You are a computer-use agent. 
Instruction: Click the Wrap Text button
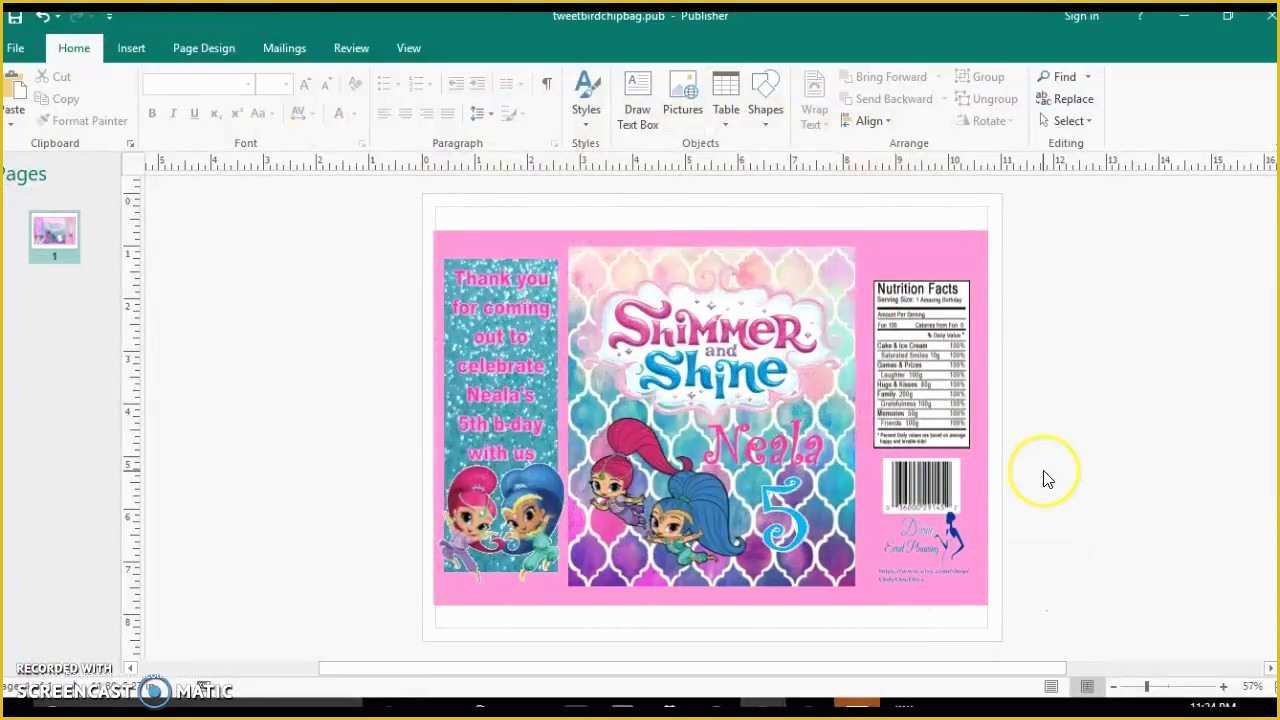(x=814, y=101)
